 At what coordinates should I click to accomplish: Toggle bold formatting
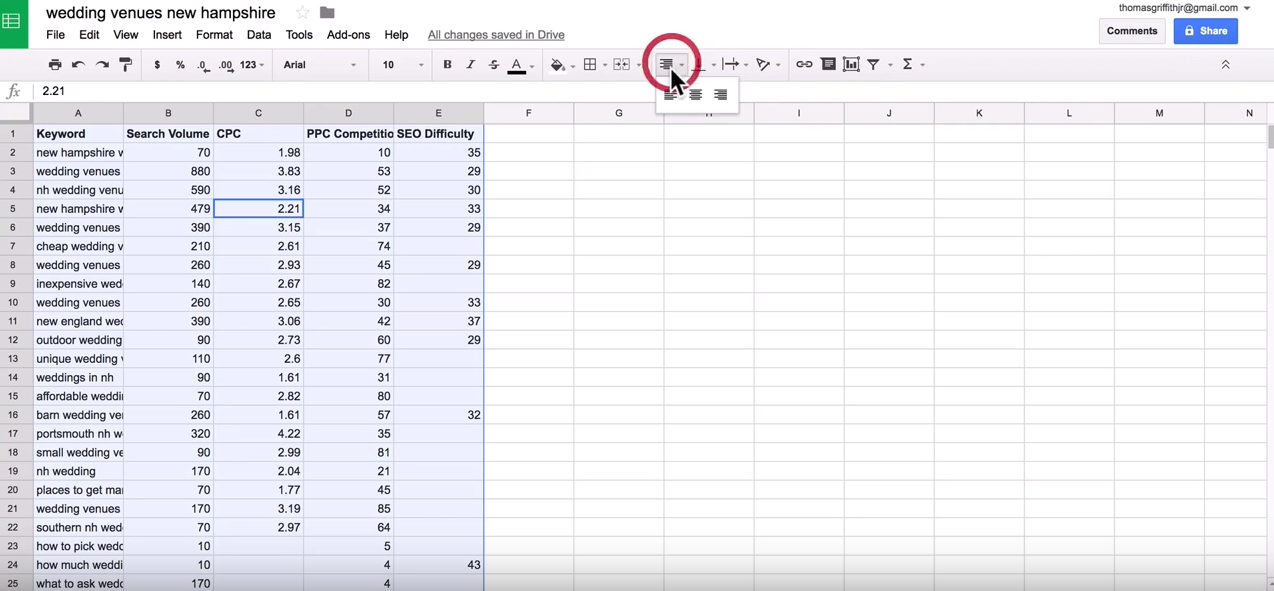pyautogui.click(x=447, y=65)
